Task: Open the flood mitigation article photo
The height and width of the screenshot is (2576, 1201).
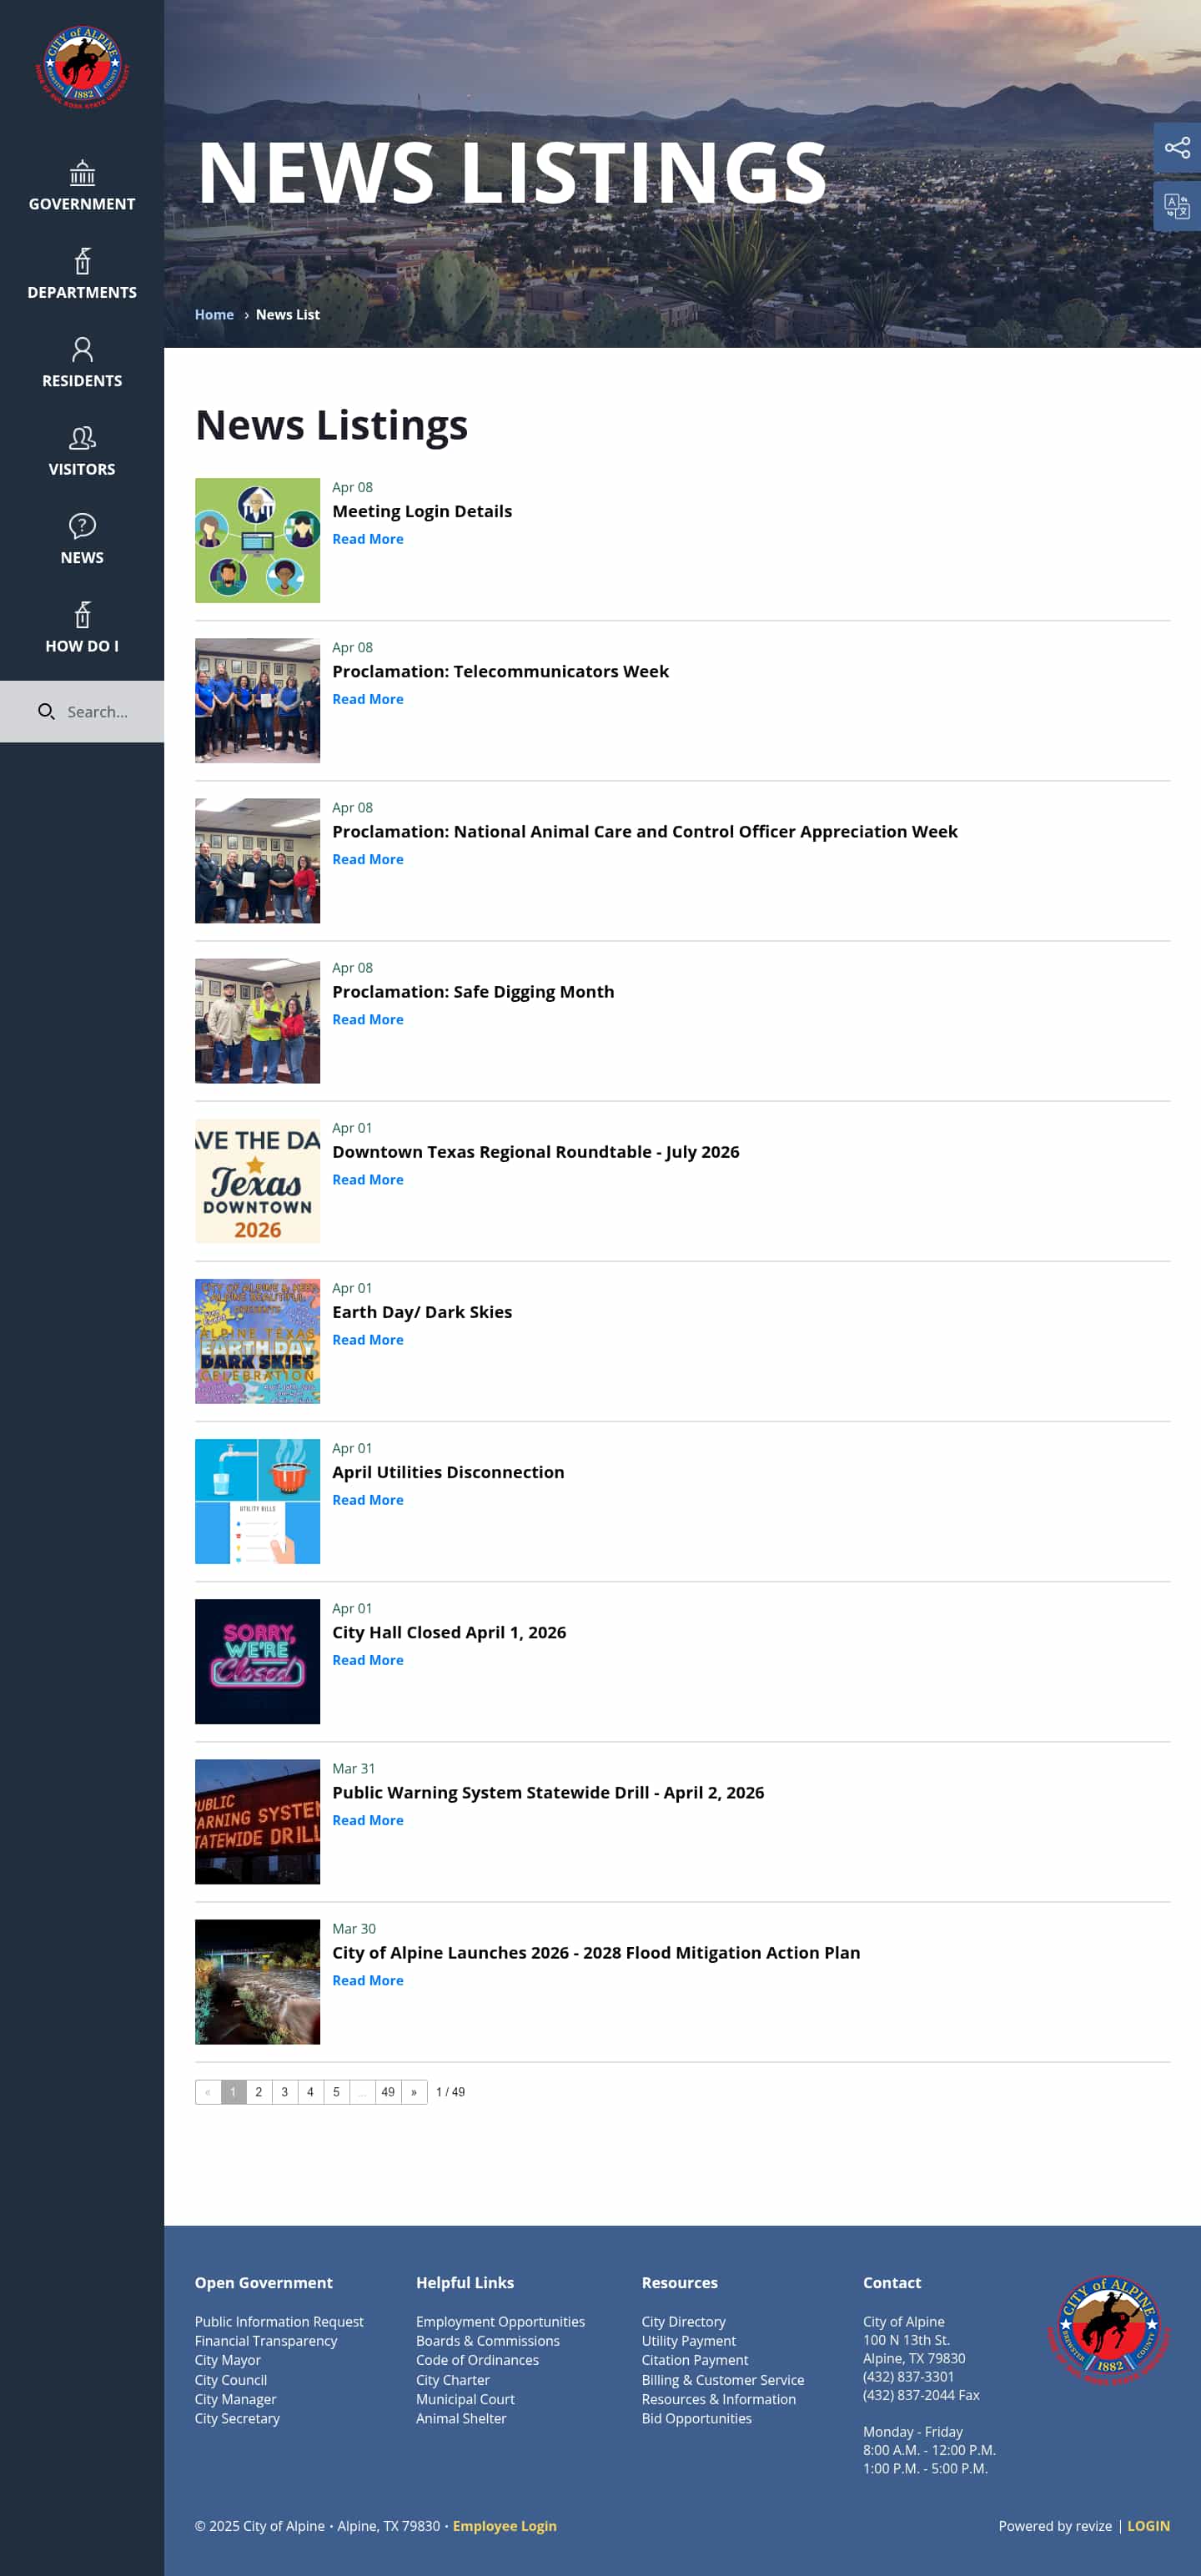Action: click(x=257, y=1981)
